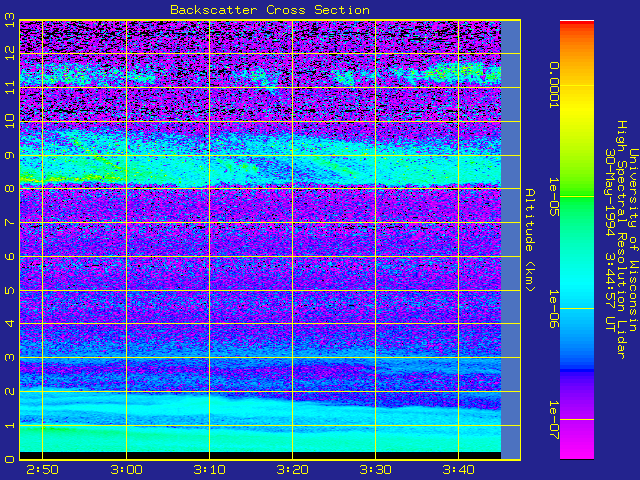The height and width of the screenshot is (480, 640).
Task: Click the black band at plot bottom
Action: [x=260, y=456]
